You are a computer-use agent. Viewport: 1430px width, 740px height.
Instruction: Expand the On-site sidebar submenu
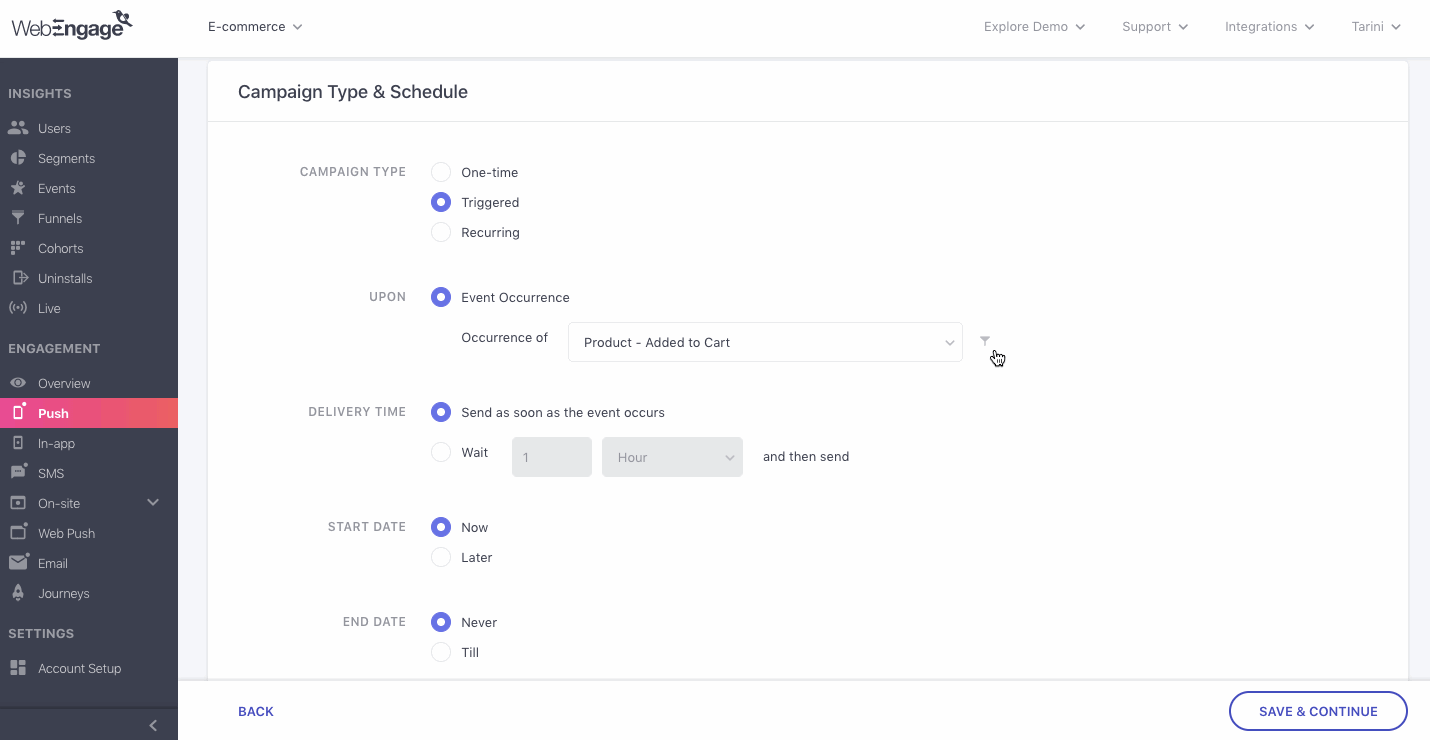(153, 502)
